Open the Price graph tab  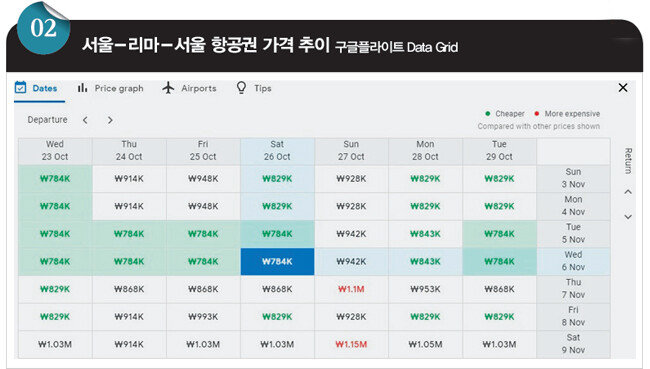click(110, 88)
